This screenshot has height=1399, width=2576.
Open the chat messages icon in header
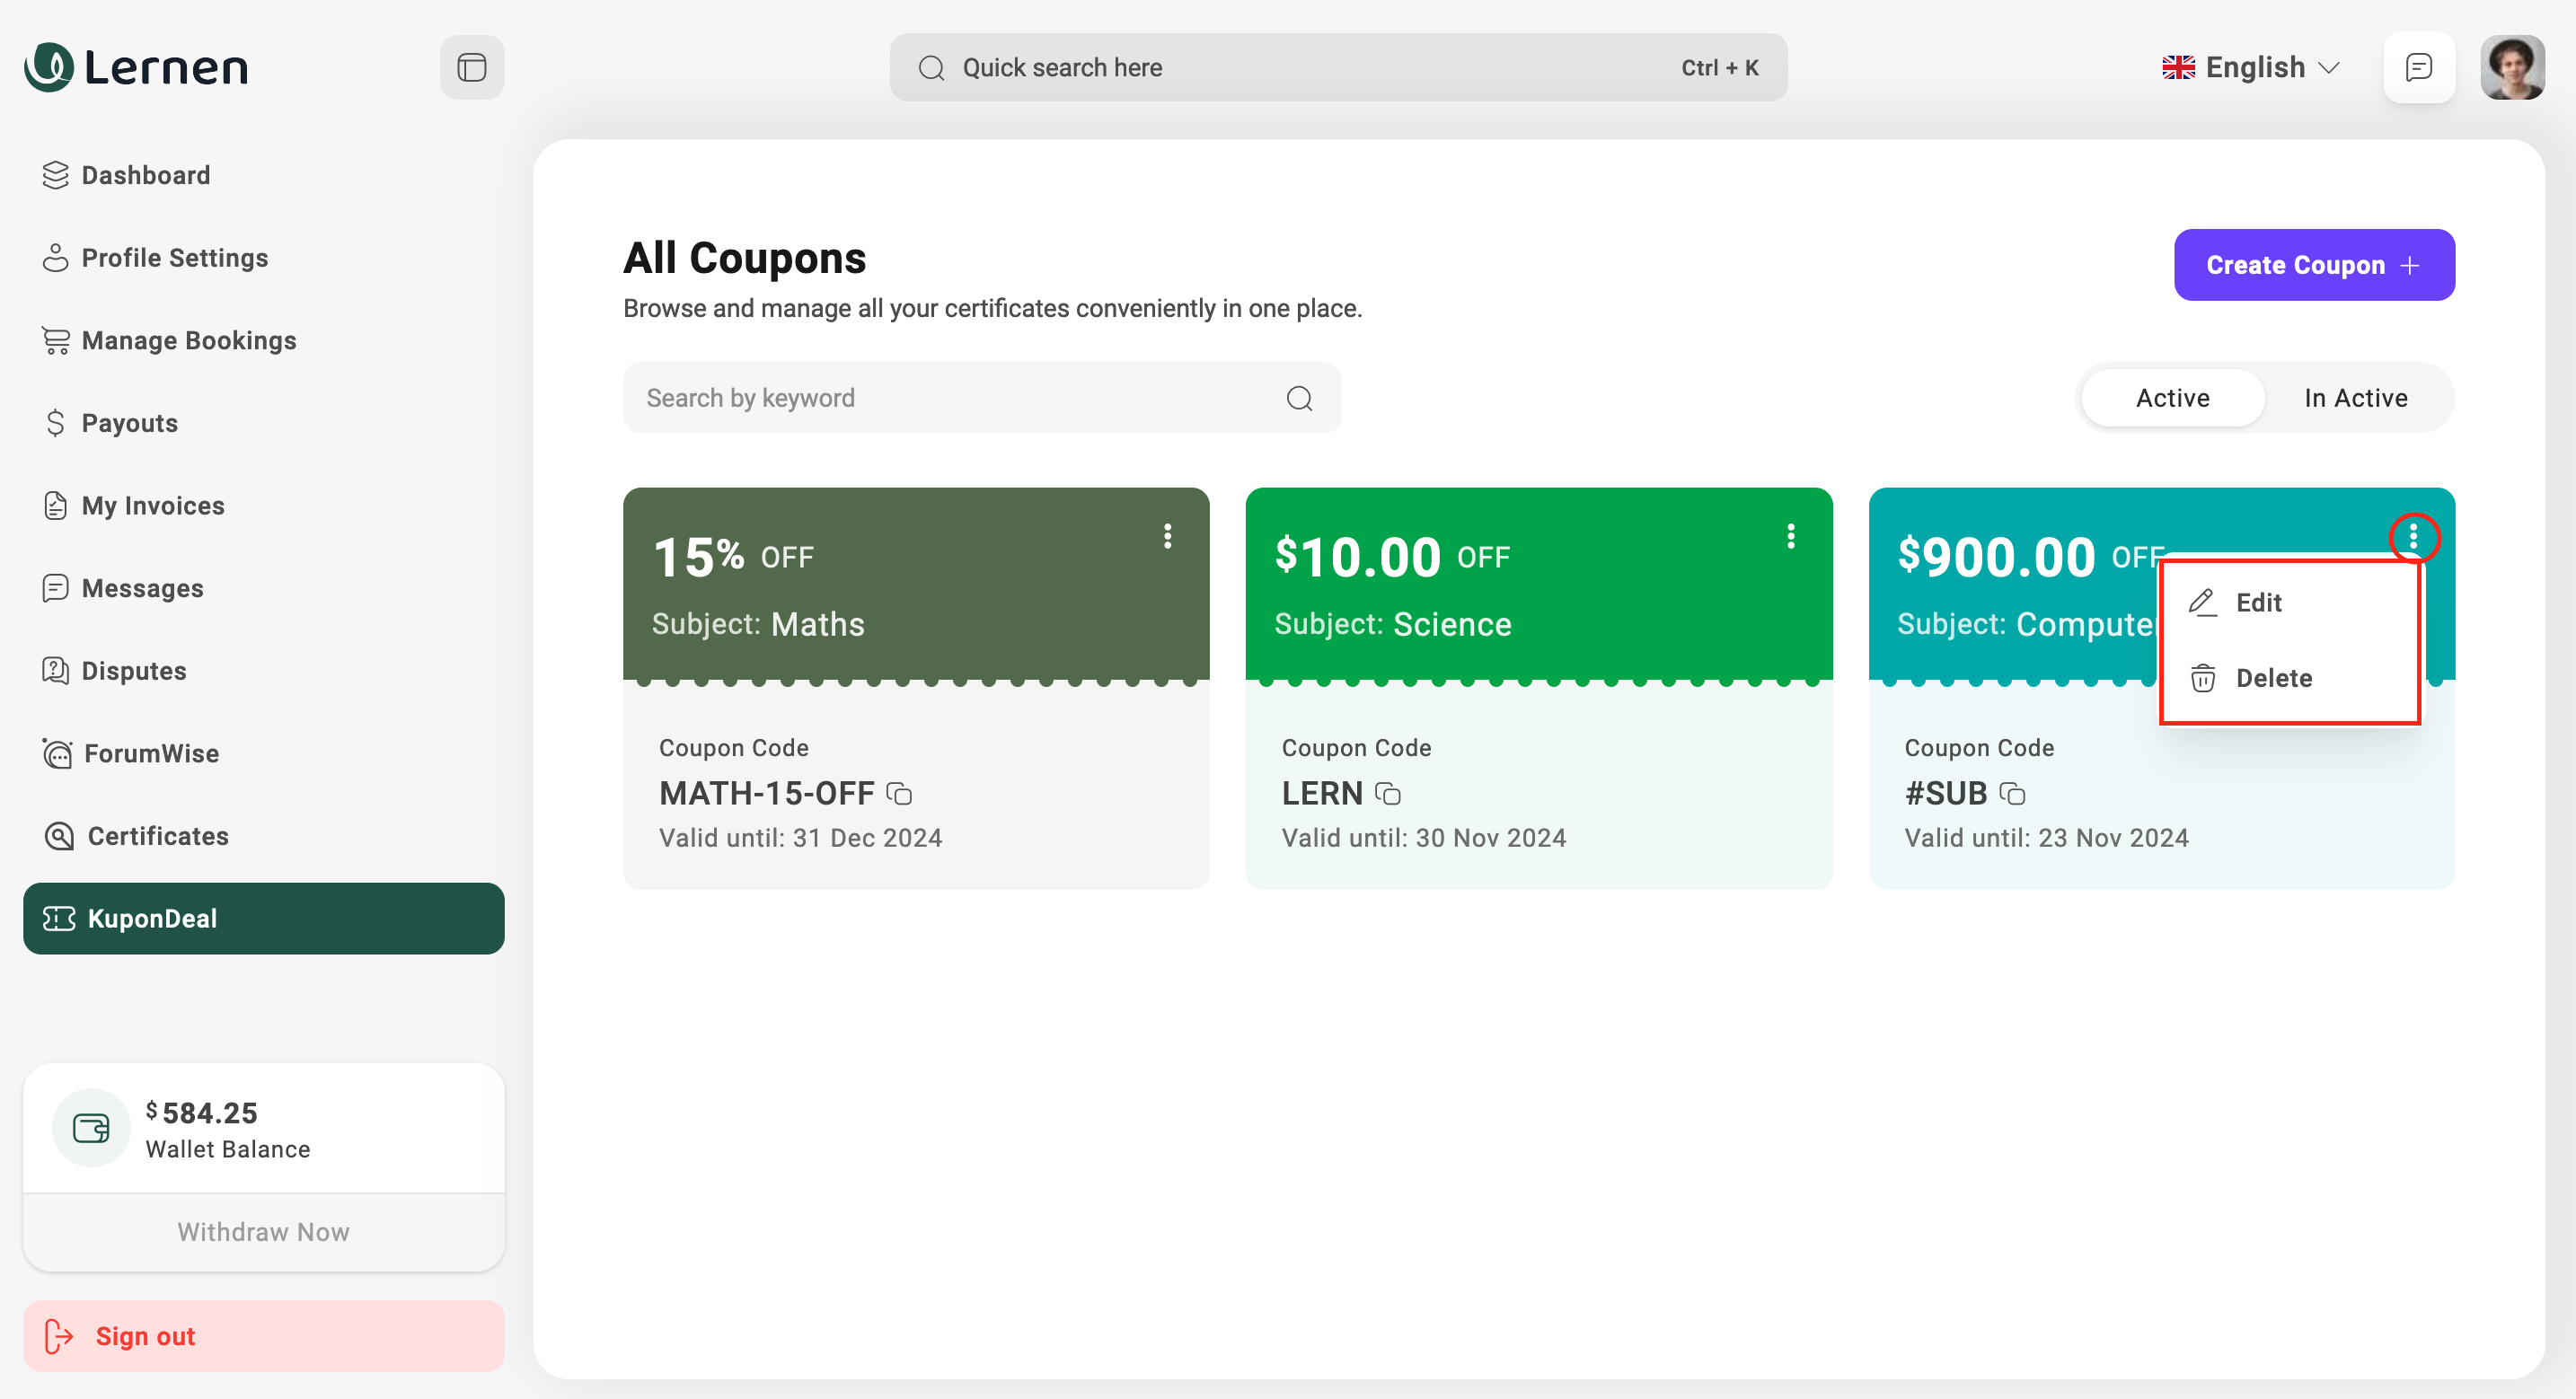2418,67
